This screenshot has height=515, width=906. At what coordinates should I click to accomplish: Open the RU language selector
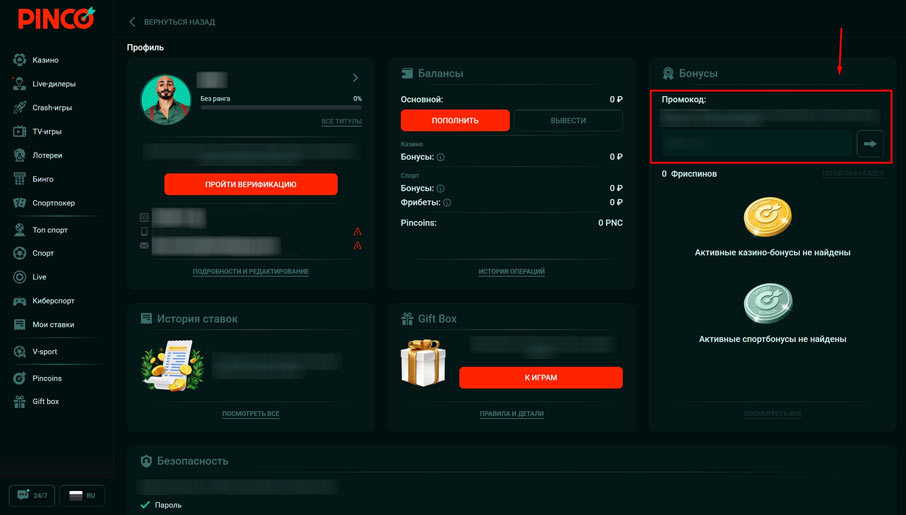82,495
